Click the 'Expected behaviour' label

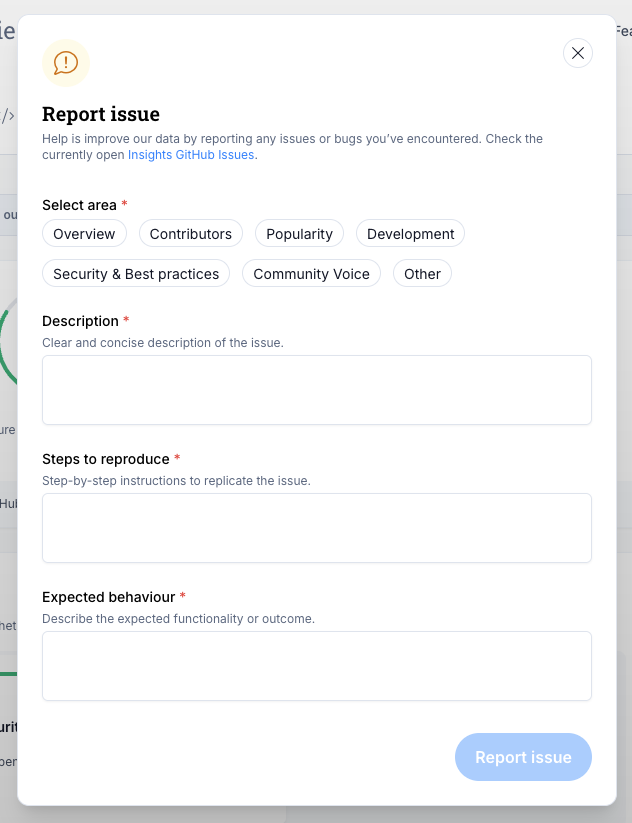pos(109,597)
